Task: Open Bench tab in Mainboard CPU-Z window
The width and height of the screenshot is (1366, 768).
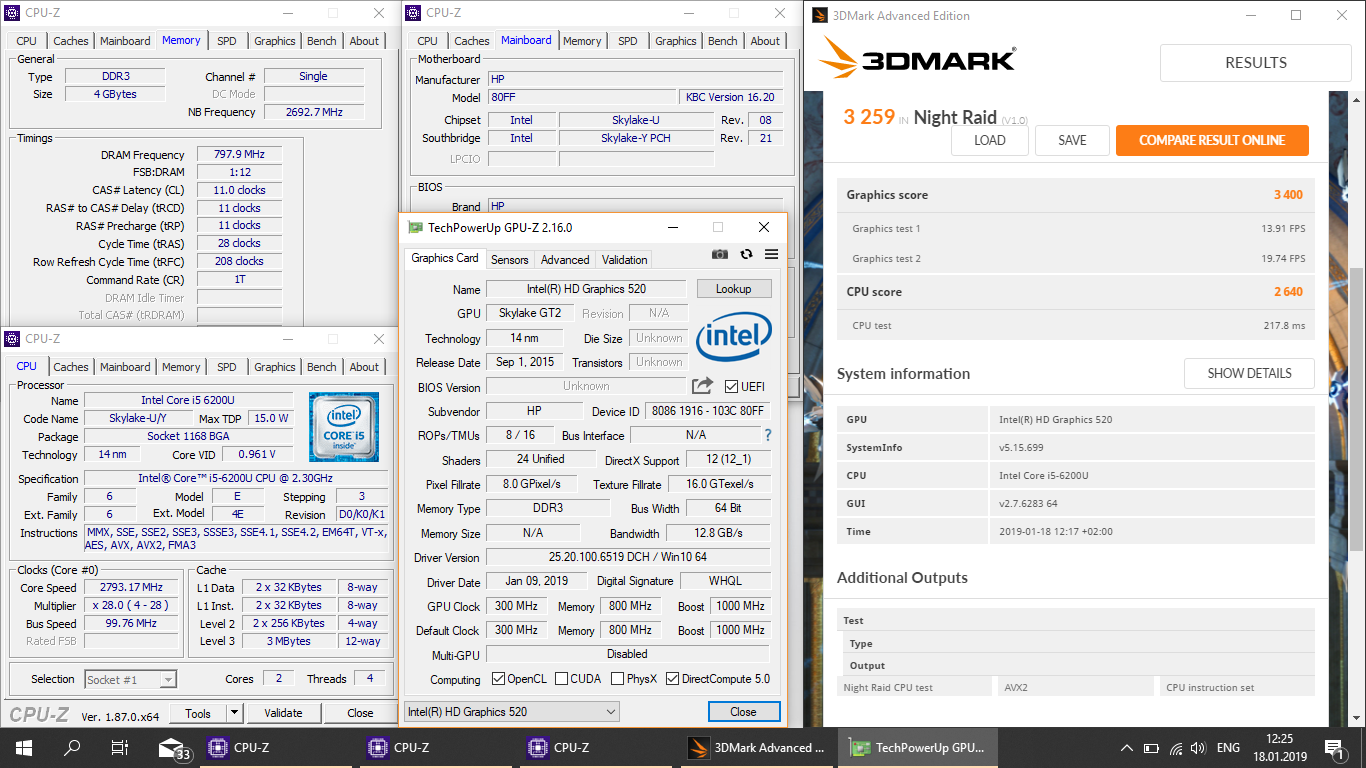Action: coord(722,41)
